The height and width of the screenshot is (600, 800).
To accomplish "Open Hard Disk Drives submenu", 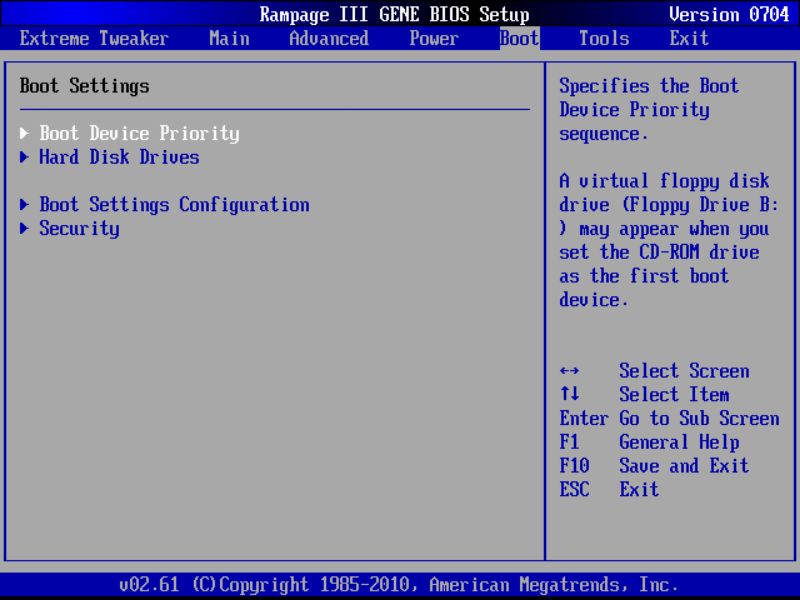I will [119, 157].
